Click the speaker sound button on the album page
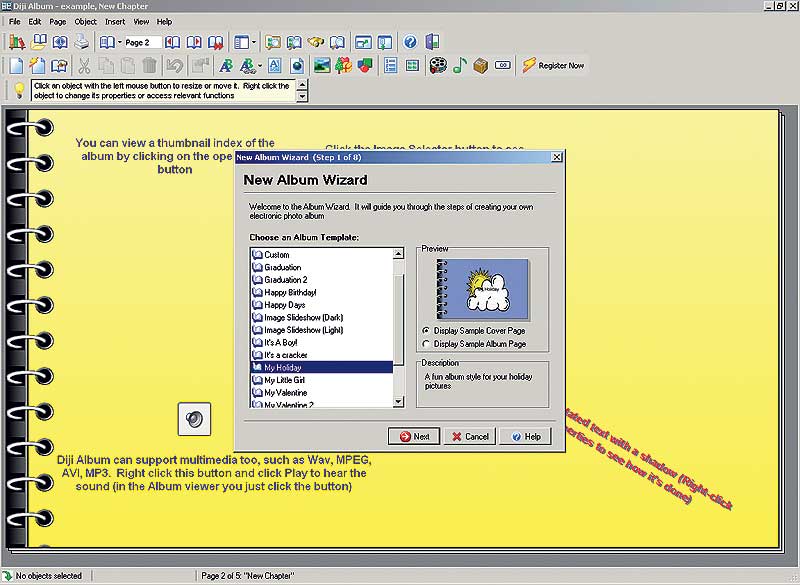Screen dimensions: 800x585 pos(194,419)
